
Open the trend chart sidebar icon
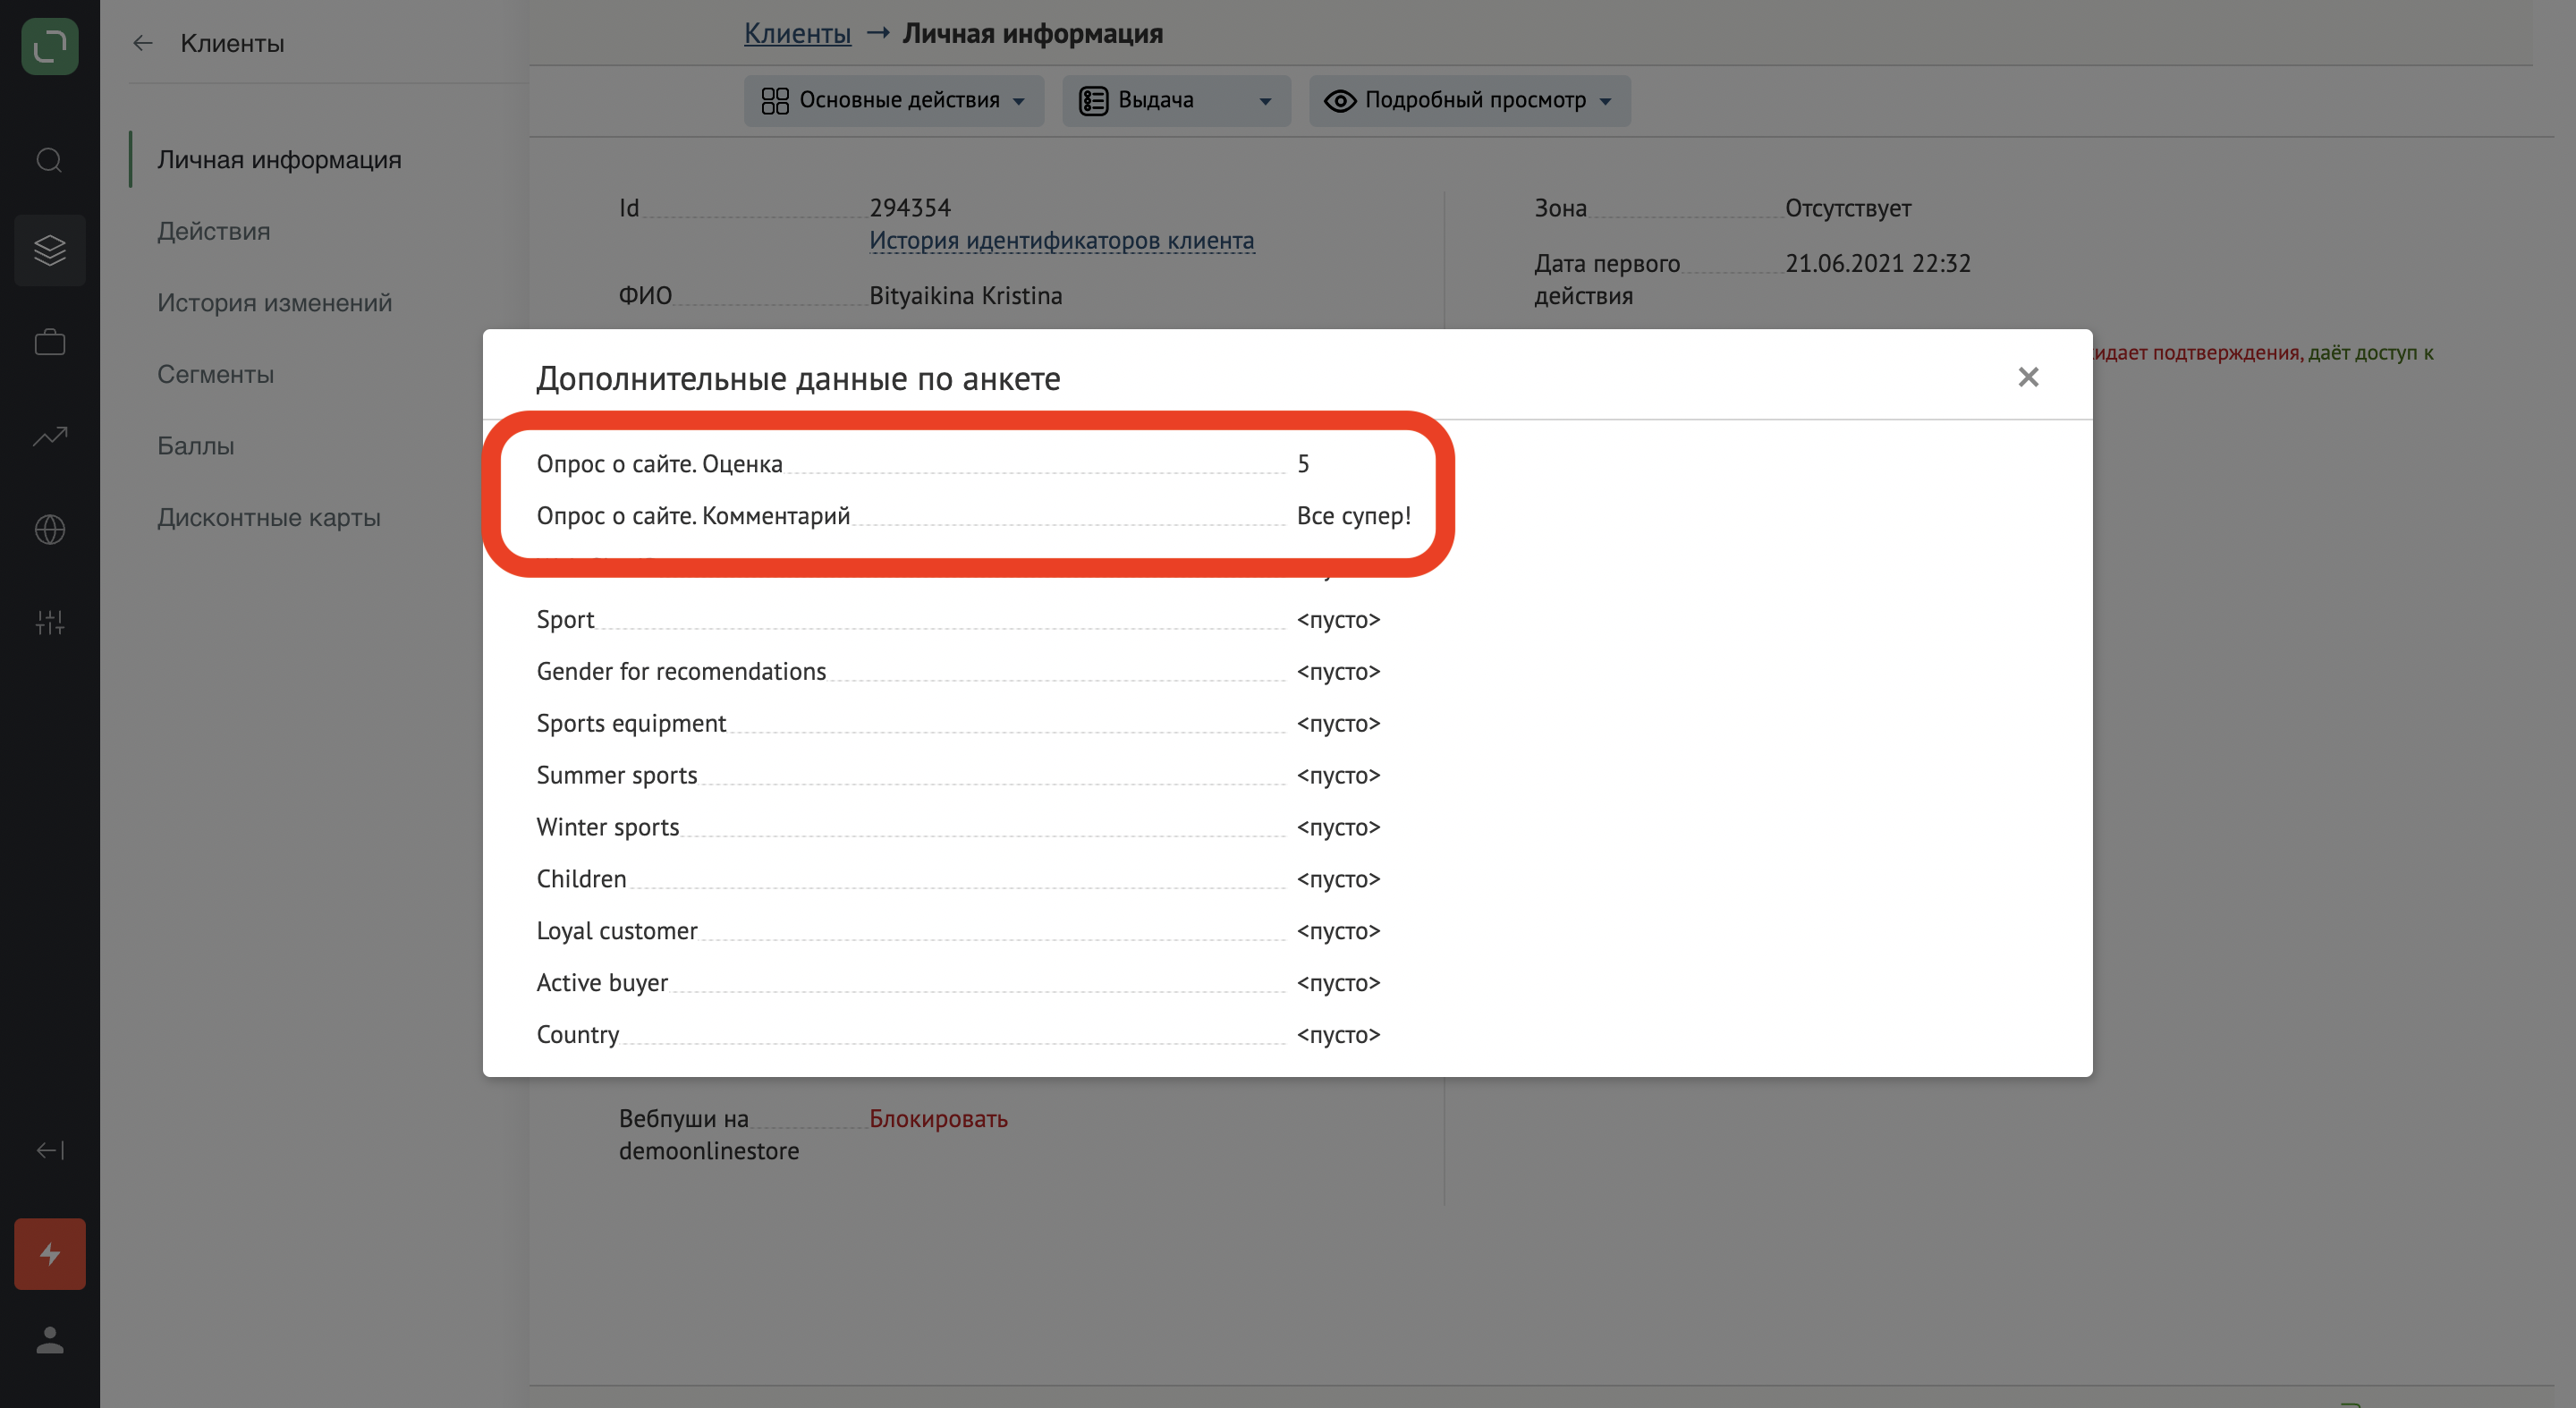pyautogui.click(x=50, y=436)
